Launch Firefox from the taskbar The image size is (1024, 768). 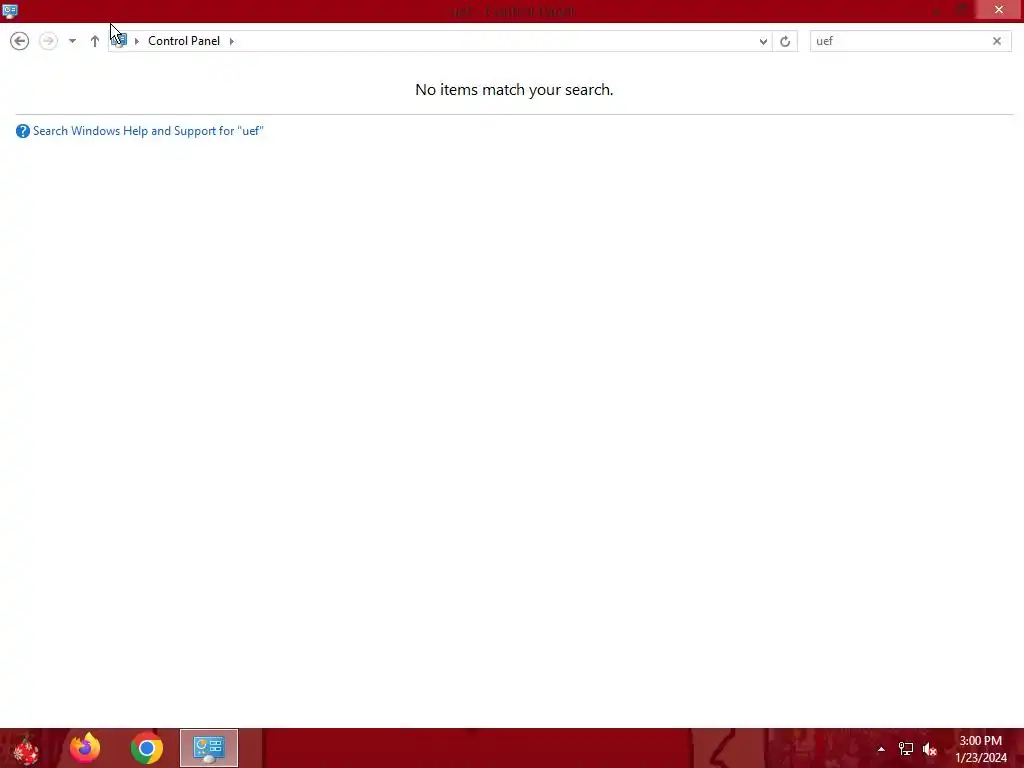[x=85, y=748]
